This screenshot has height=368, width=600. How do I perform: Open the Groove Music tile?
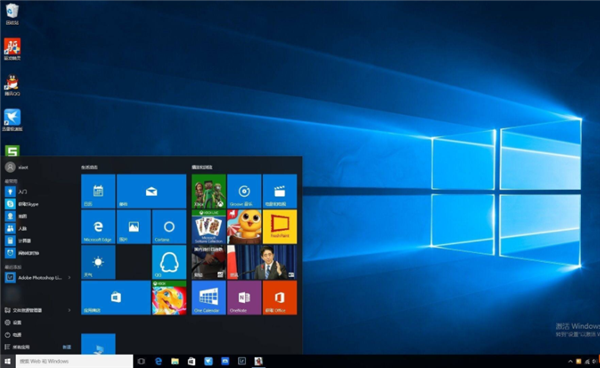tap(244, 191)
